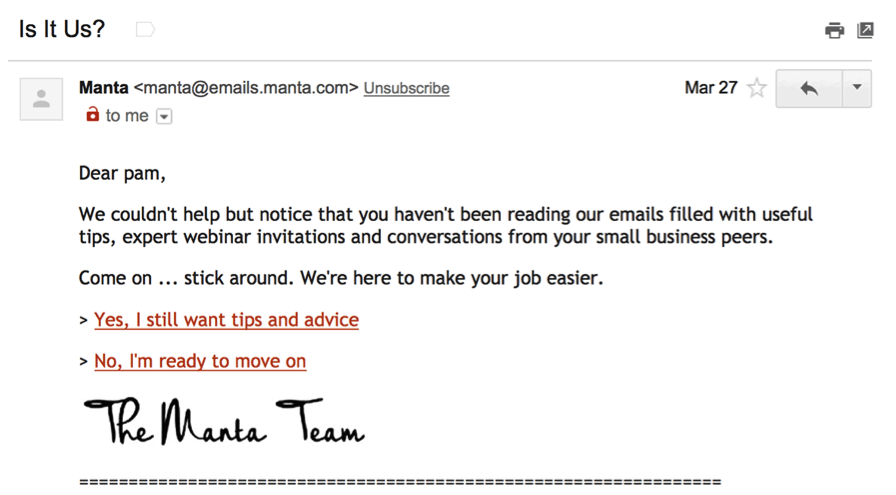Viewport: 896px width, 495px height.
Task: Follow the 'No, I'm ready to move on' link
Action: (x=200, y=361)
